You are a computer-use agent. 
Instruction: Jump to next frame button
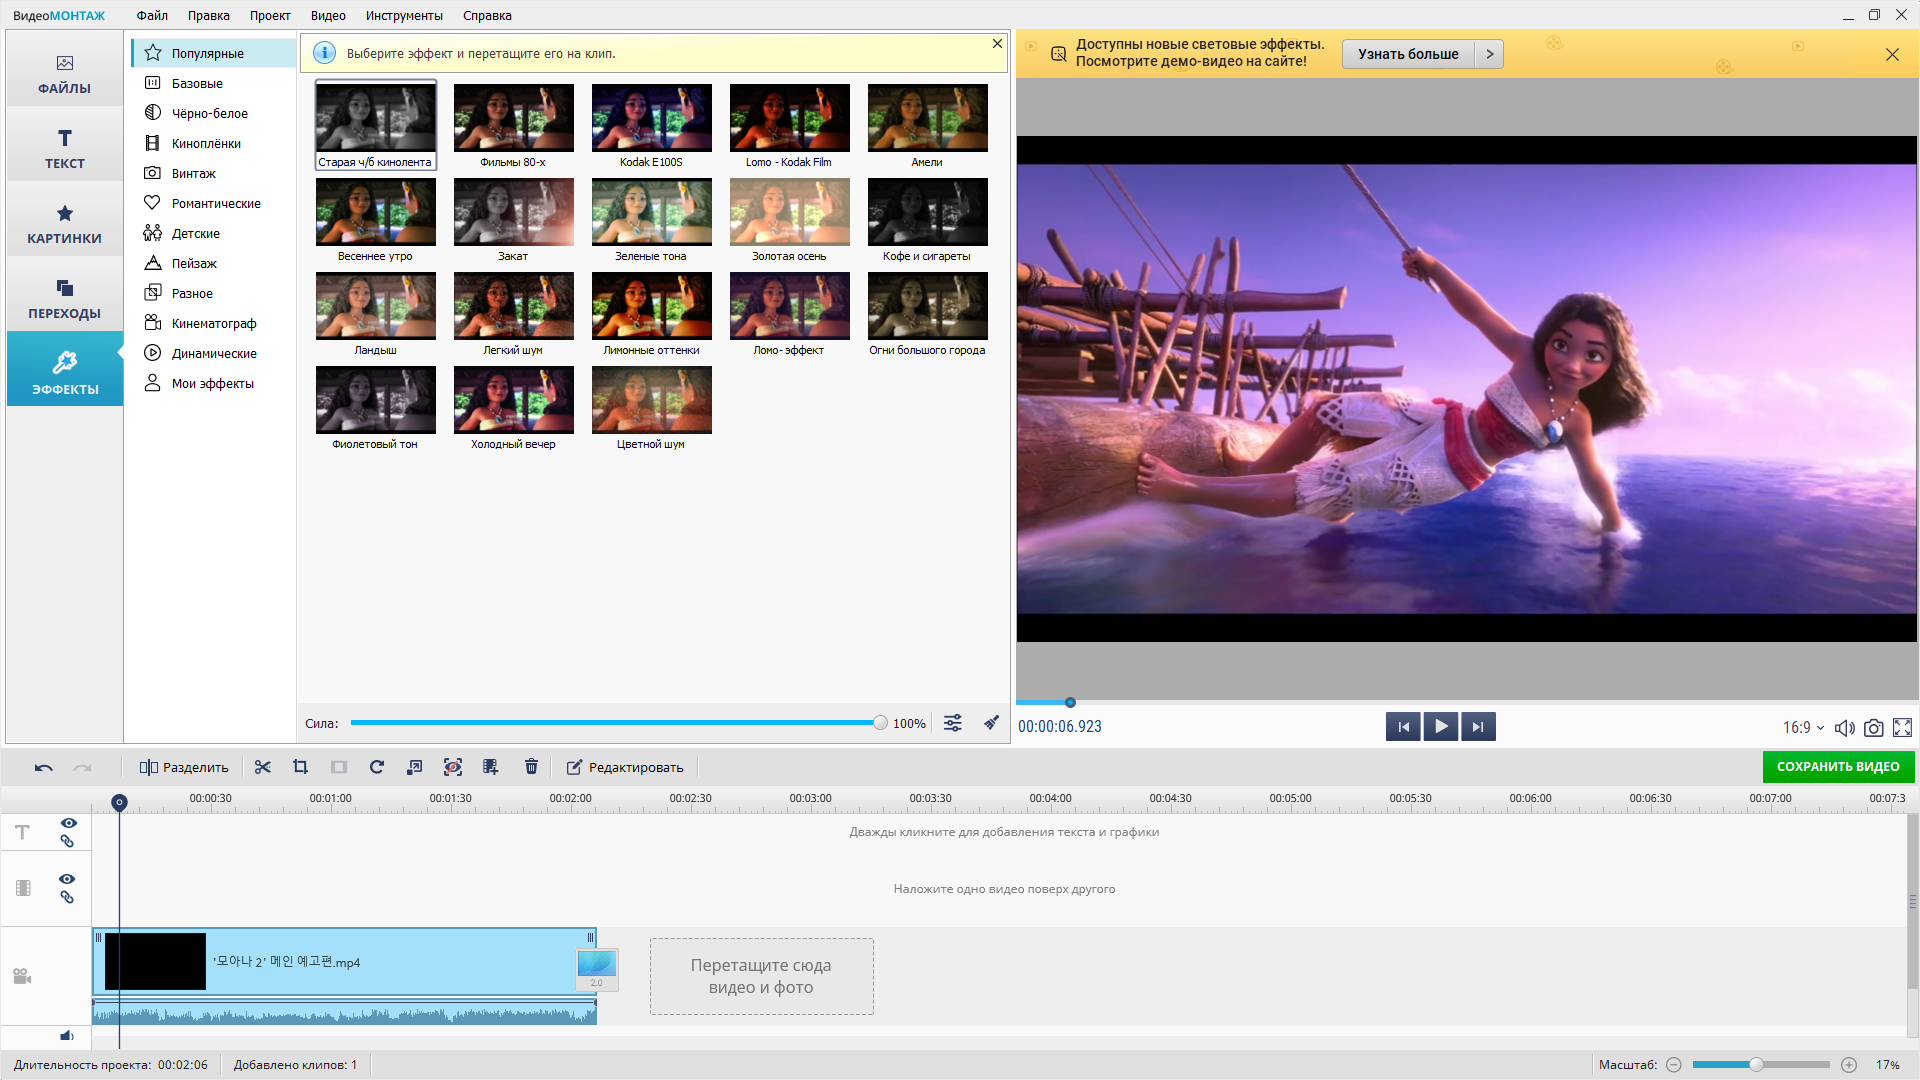pos(1478,727)
